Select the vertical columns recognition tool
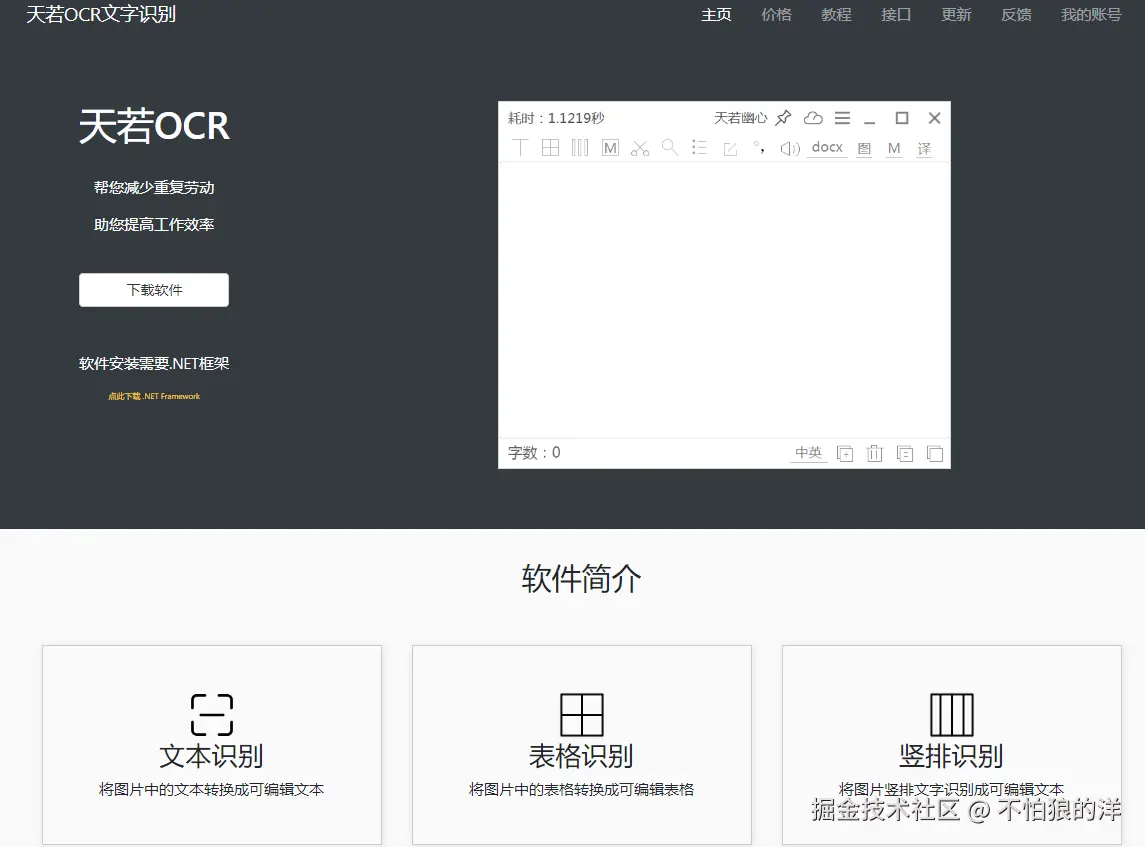Screen dimensions: 1145x847 580,147
